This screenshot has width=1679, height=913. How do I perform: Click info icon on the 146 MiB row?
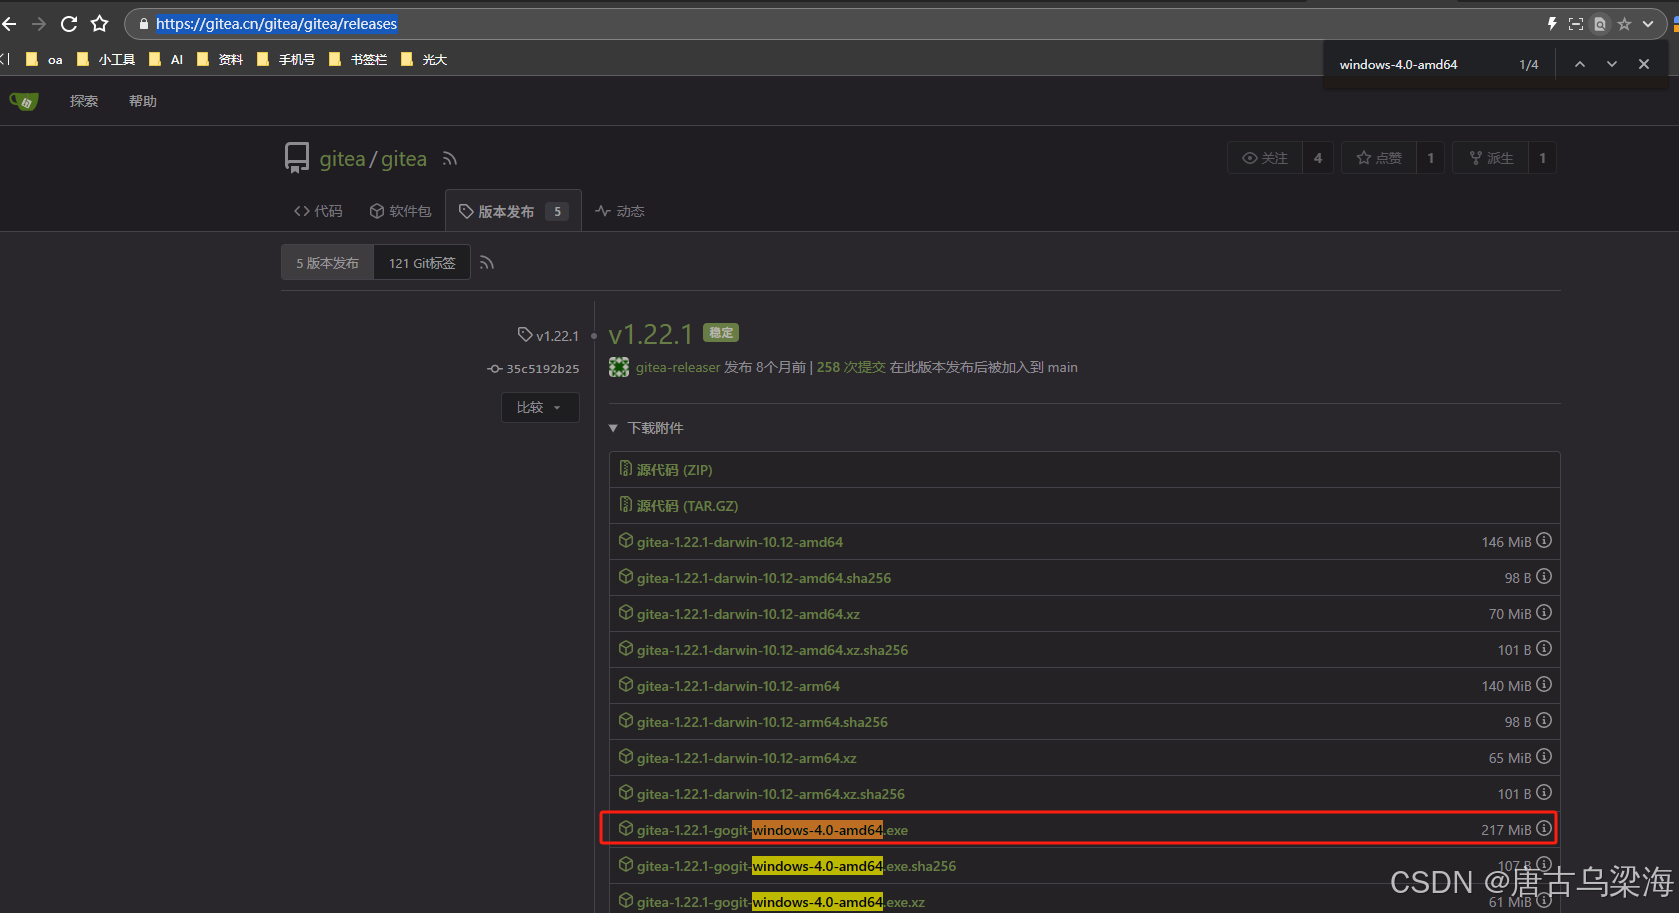click(1544, 541)
